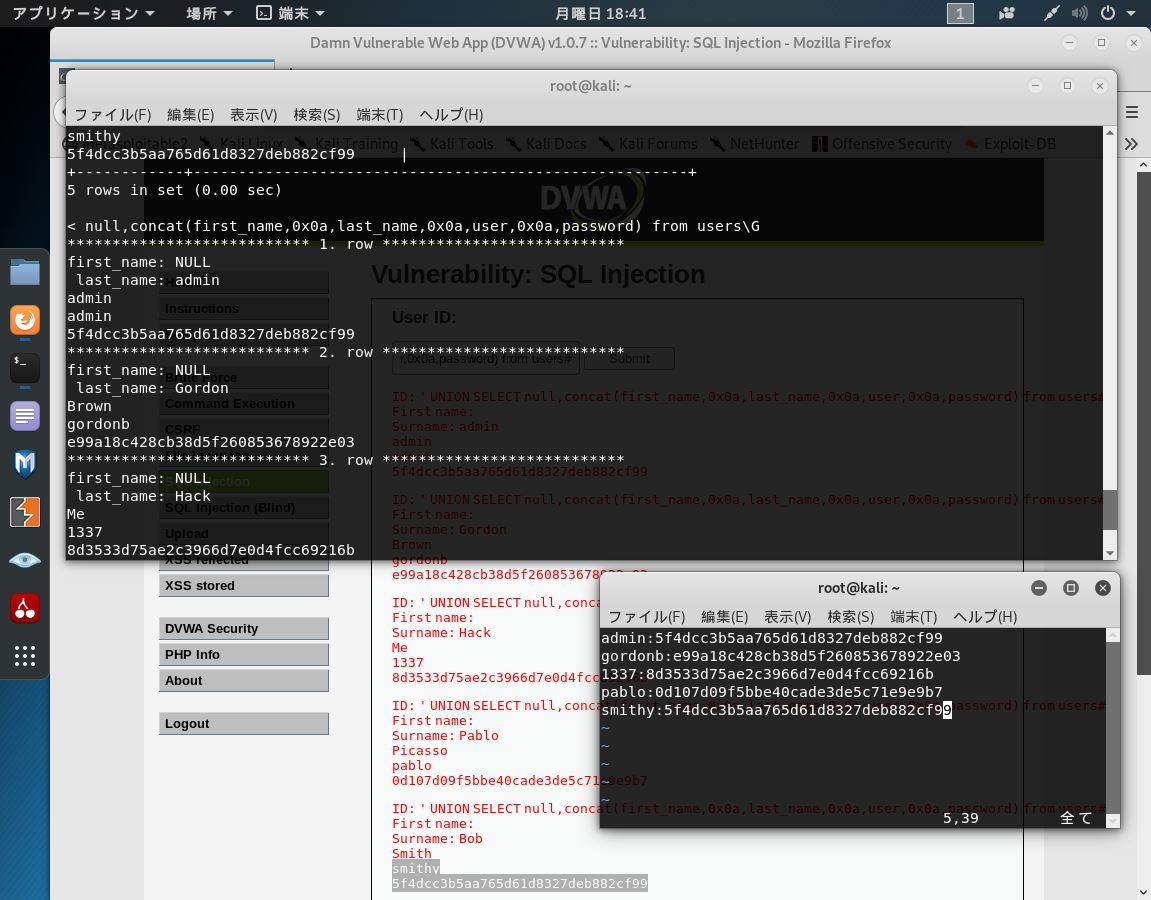Open ヘルプ(H) menu in large terminal
Image resolution: width=1151 pixels, height=900 pixels.
coord(451,115)
